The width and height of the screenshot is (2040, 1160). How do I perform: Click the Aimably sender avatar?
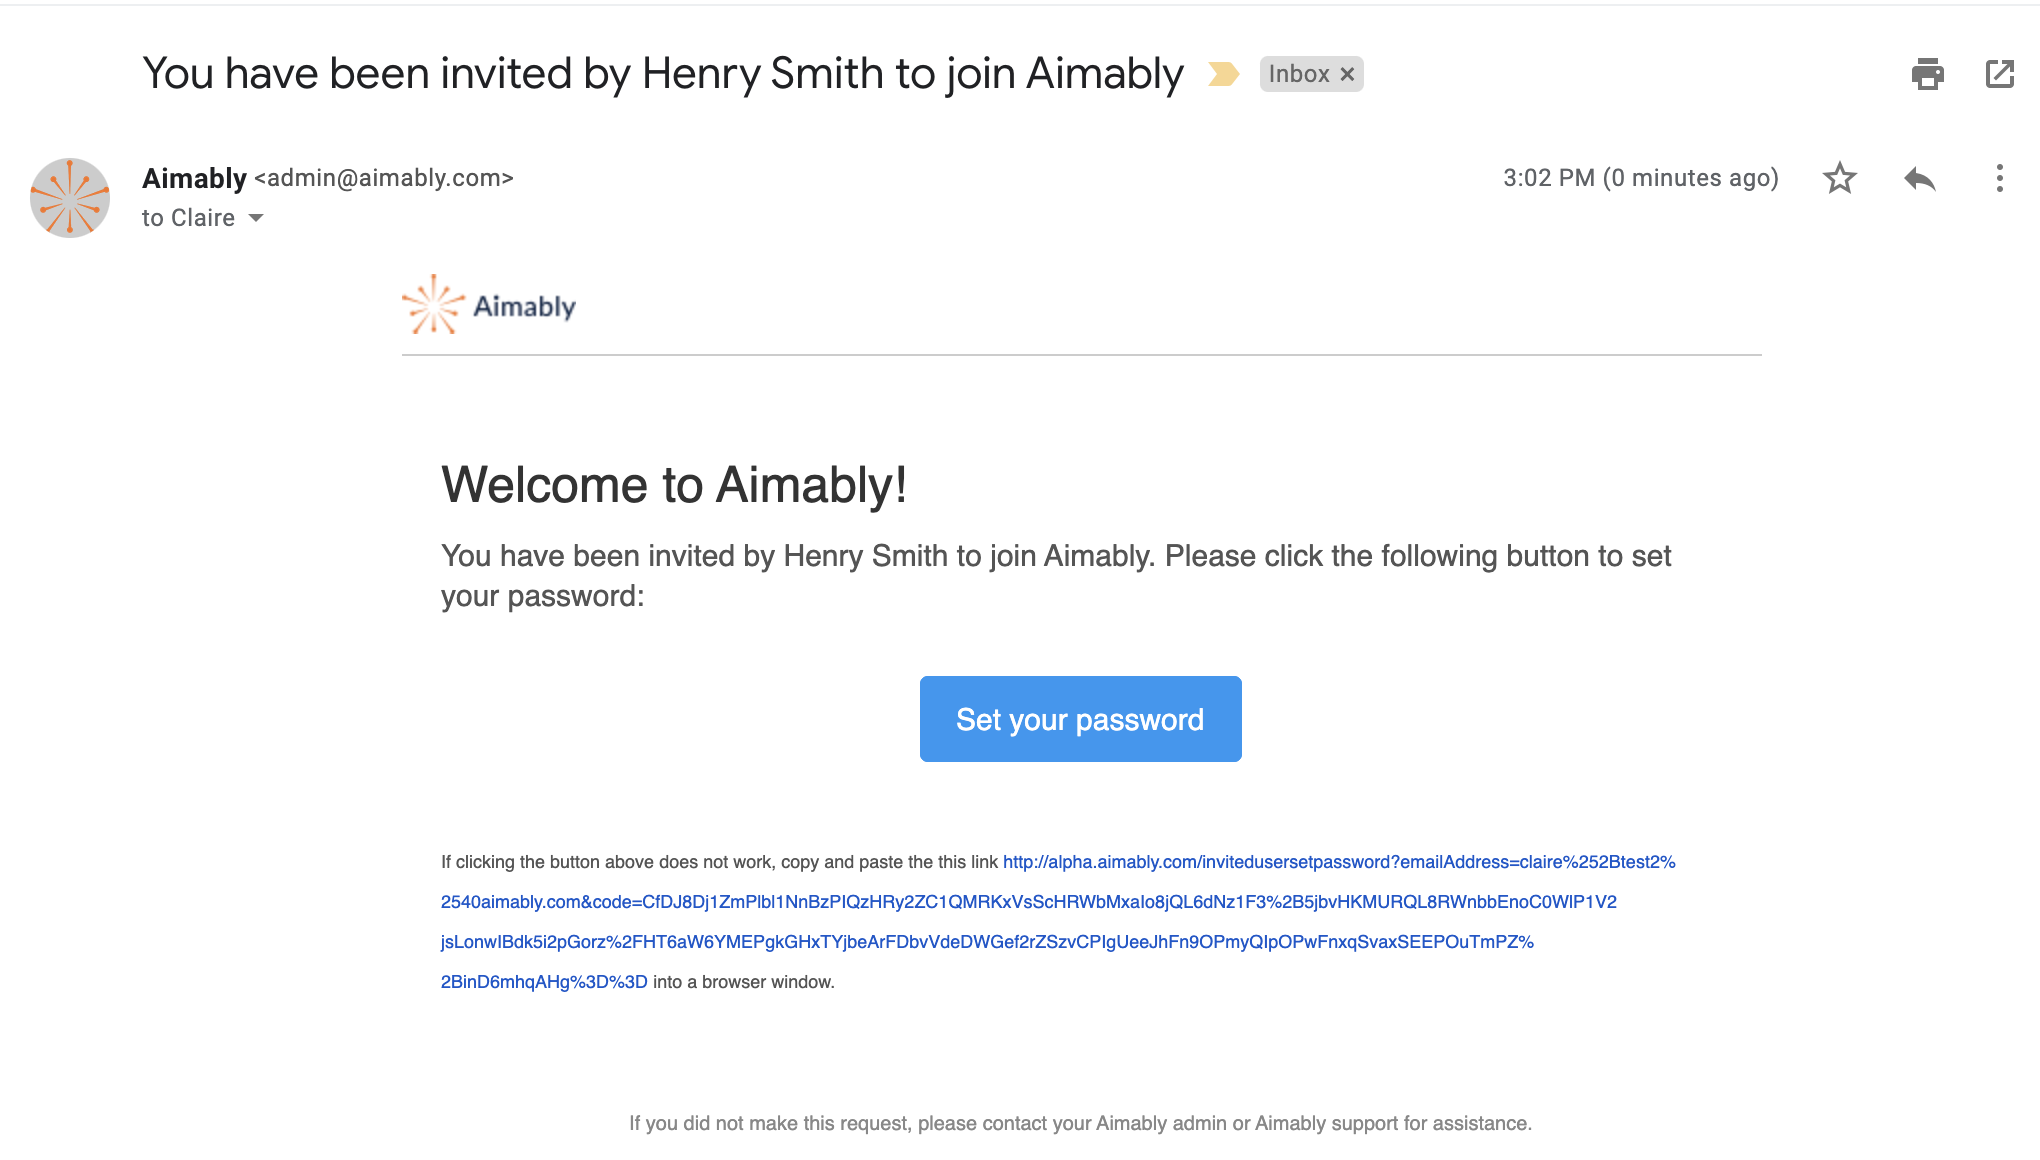pos(70,198)
